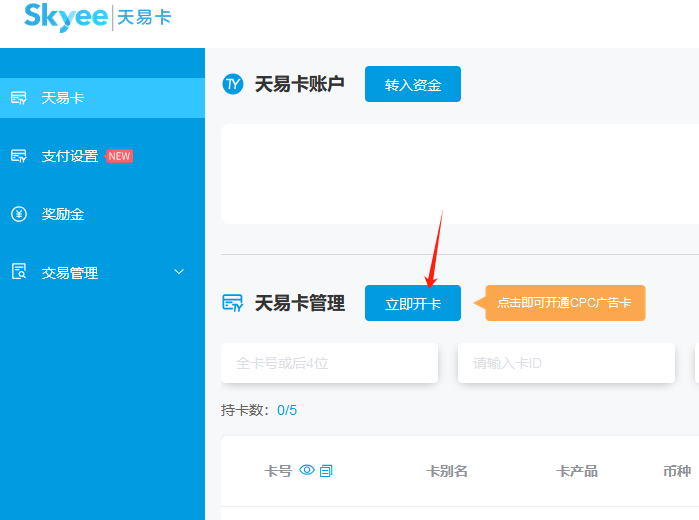The image size is (699, 520).
Task: Click the 天易卡管理 heading
Action: pos(300,303)
